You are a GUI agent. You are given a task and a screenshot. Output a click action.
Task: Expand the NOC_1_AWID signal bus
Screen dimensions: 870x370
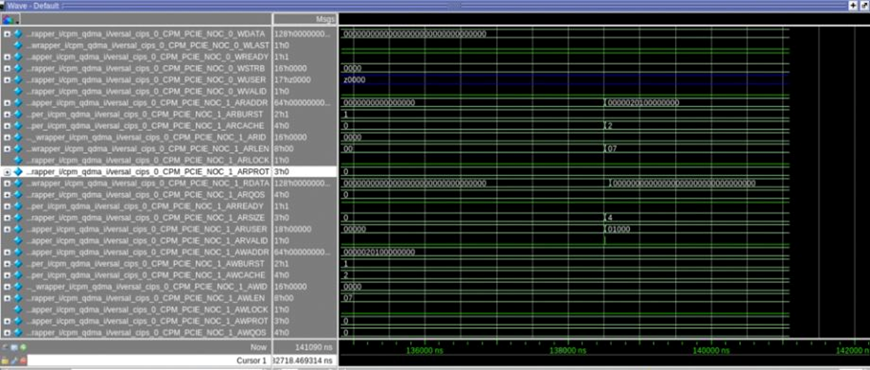point(7,287)
